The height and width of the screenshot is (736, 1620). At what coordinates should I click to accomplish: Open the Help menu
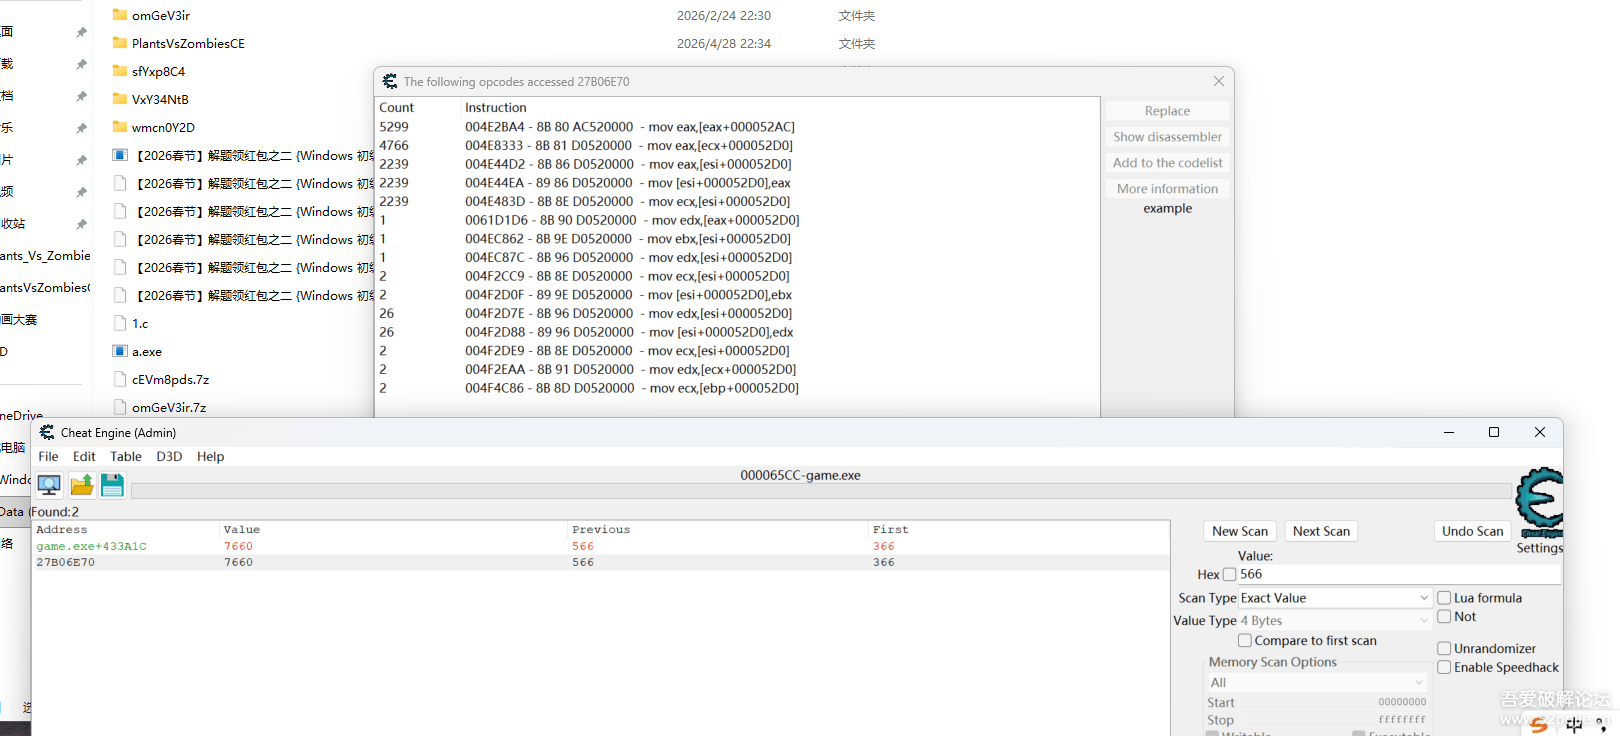(210, 456)
